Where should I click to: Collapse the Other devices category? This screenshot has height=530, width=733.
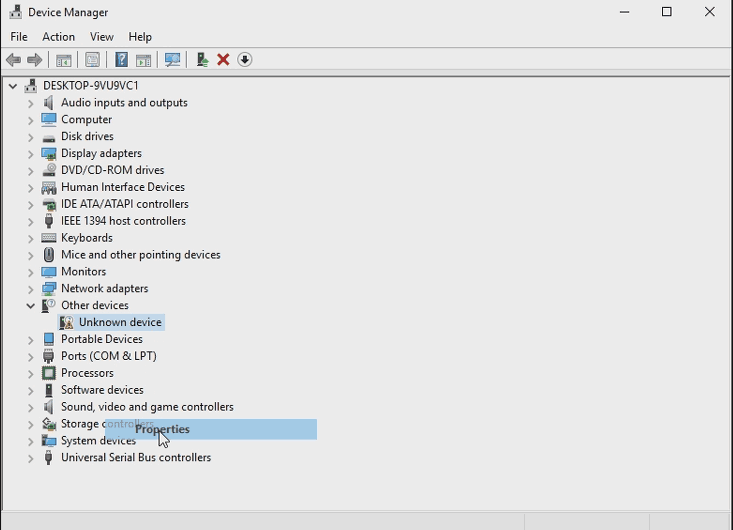[x=30, y=306]
